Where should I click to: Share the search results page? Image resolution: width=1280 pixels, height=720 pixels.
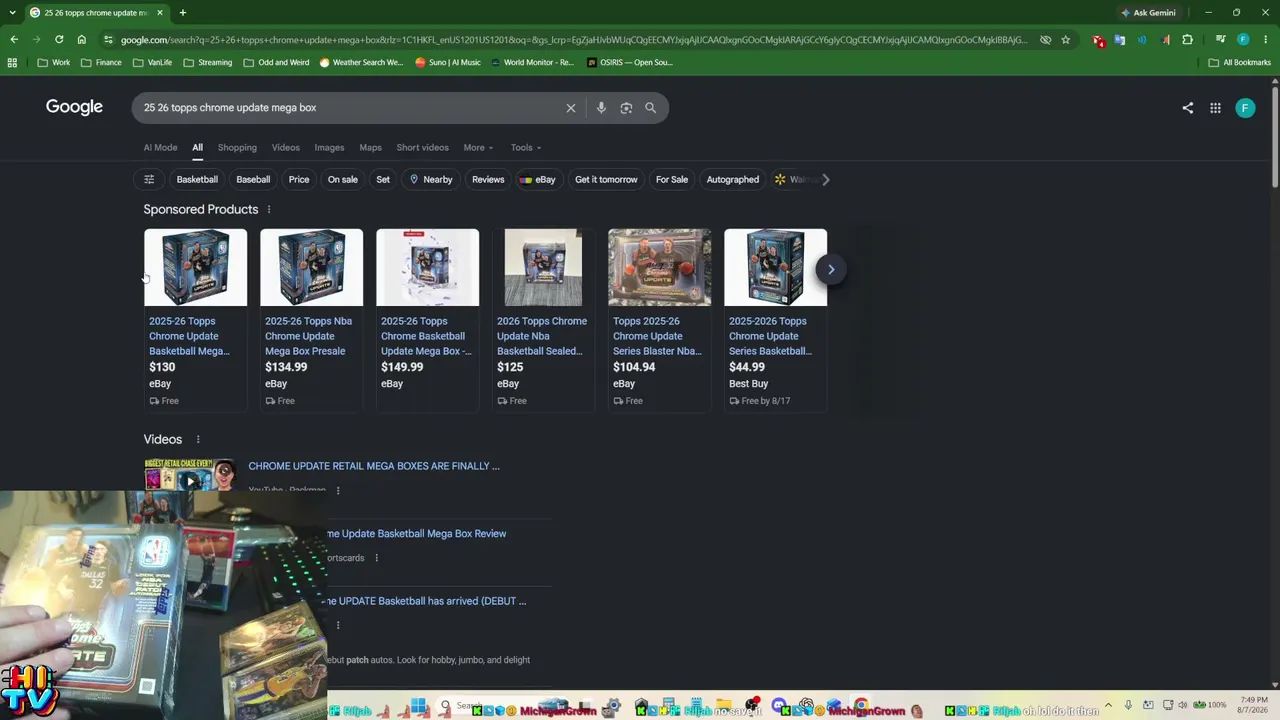click(x=1188, y=108)
